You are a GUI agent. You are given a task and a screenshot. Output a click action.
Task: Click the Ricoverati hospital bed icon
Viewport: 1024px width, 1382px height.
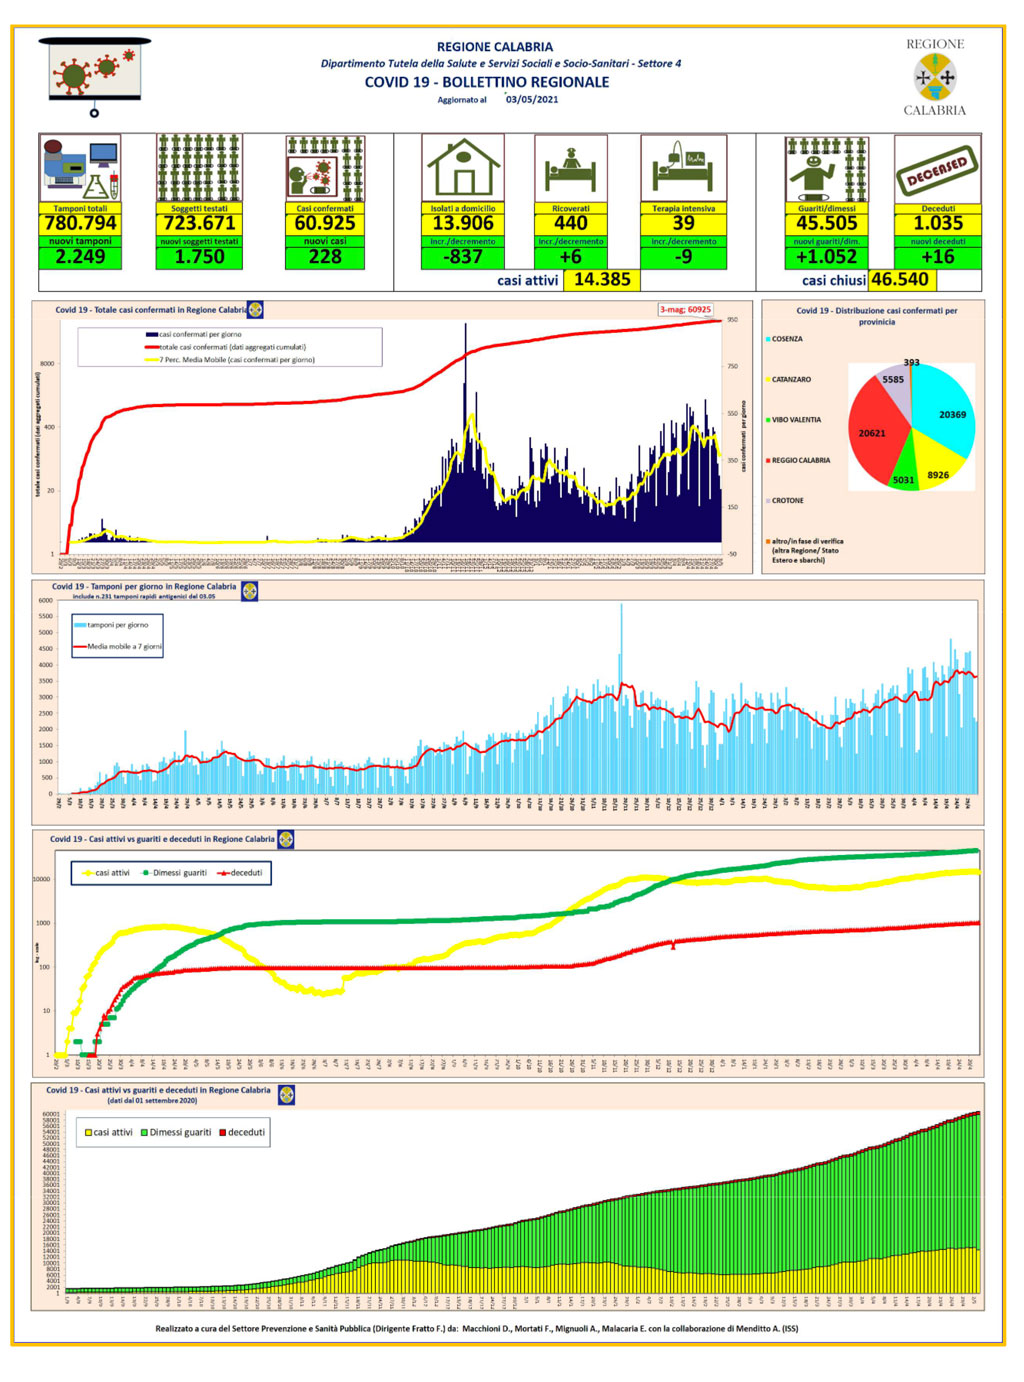click(x=571, y=169)
